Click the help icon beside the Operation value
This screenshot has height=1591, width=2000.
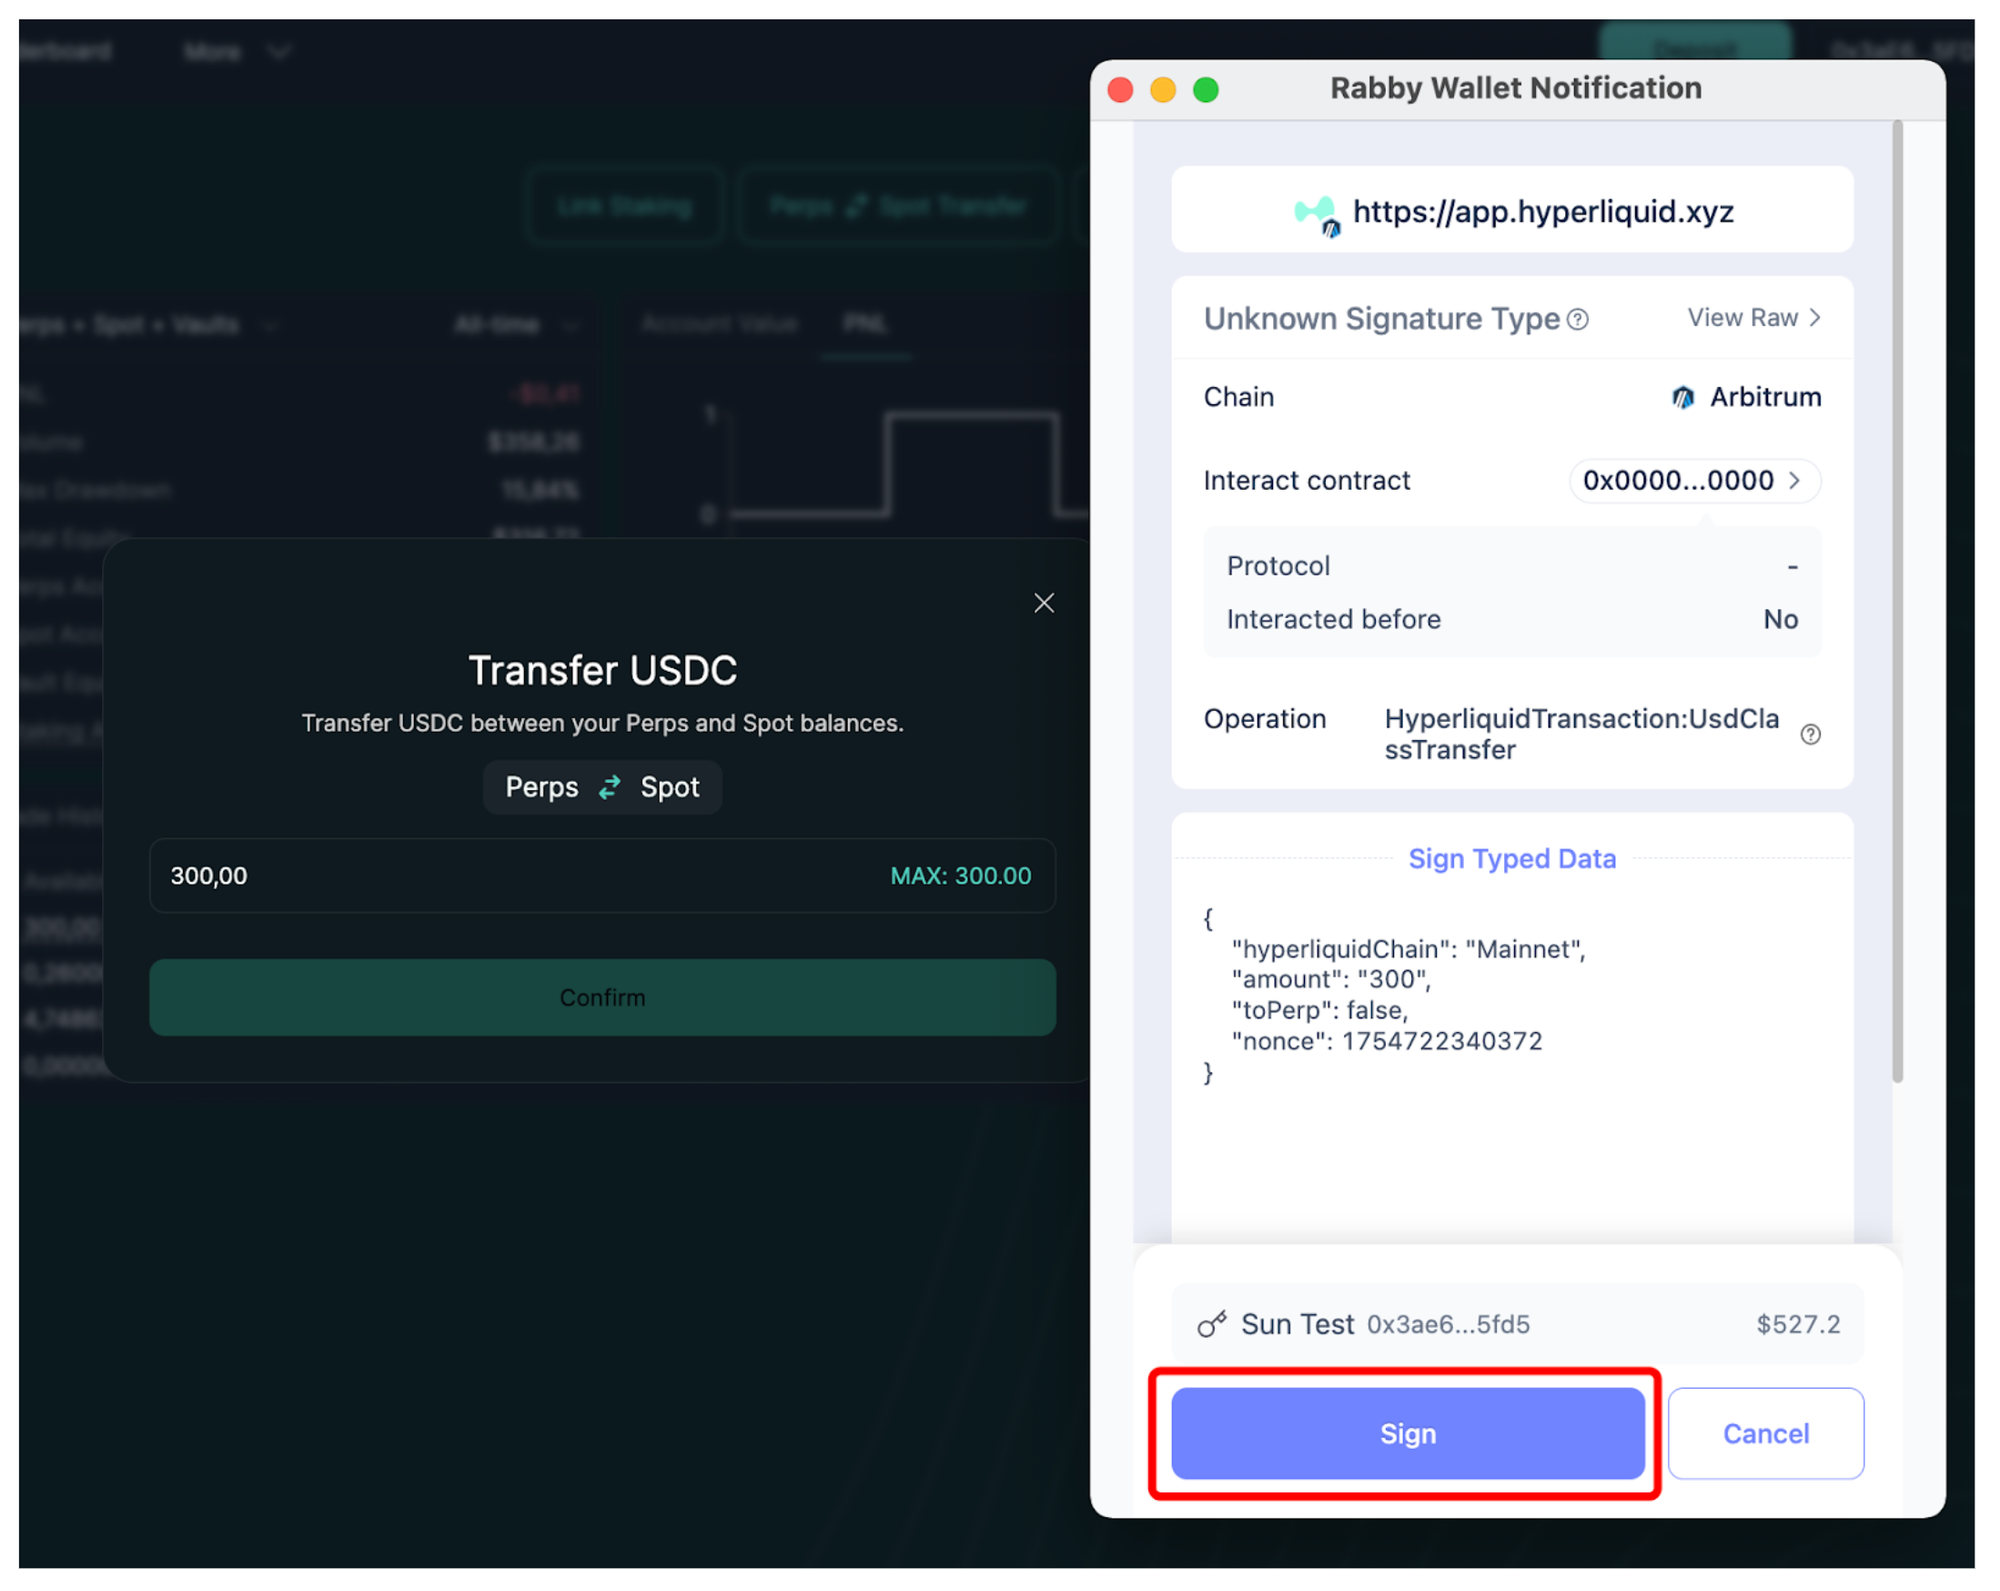point(1809,735)
